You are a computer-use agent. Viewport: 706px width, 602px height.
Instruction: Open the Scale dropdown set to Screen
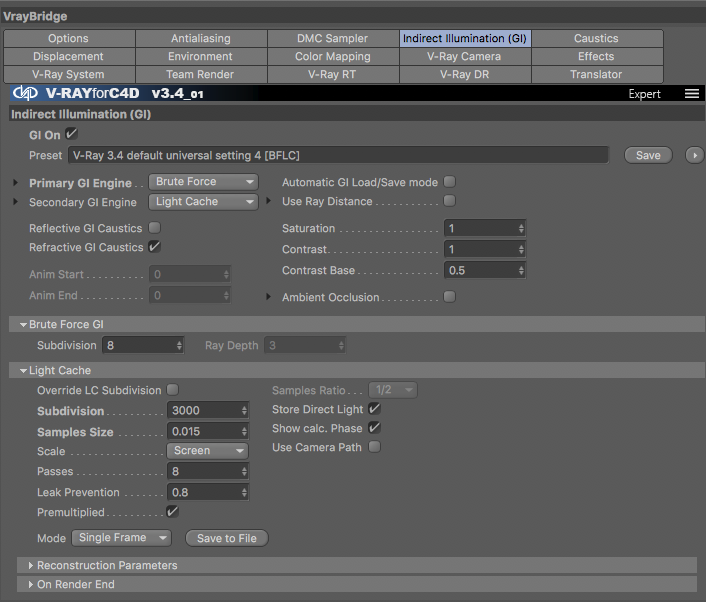click(x=208, y=451)
